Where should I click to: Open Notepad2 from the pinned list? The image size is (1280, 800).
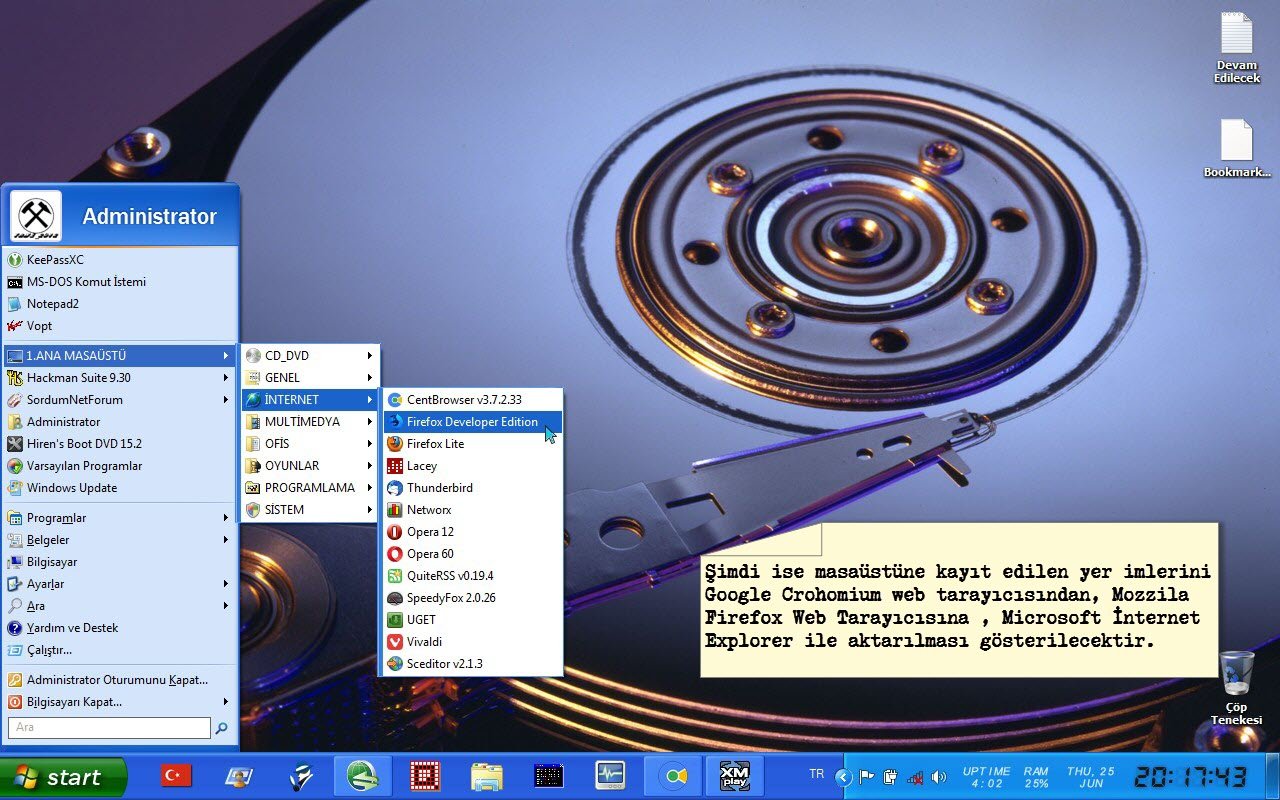120,304
